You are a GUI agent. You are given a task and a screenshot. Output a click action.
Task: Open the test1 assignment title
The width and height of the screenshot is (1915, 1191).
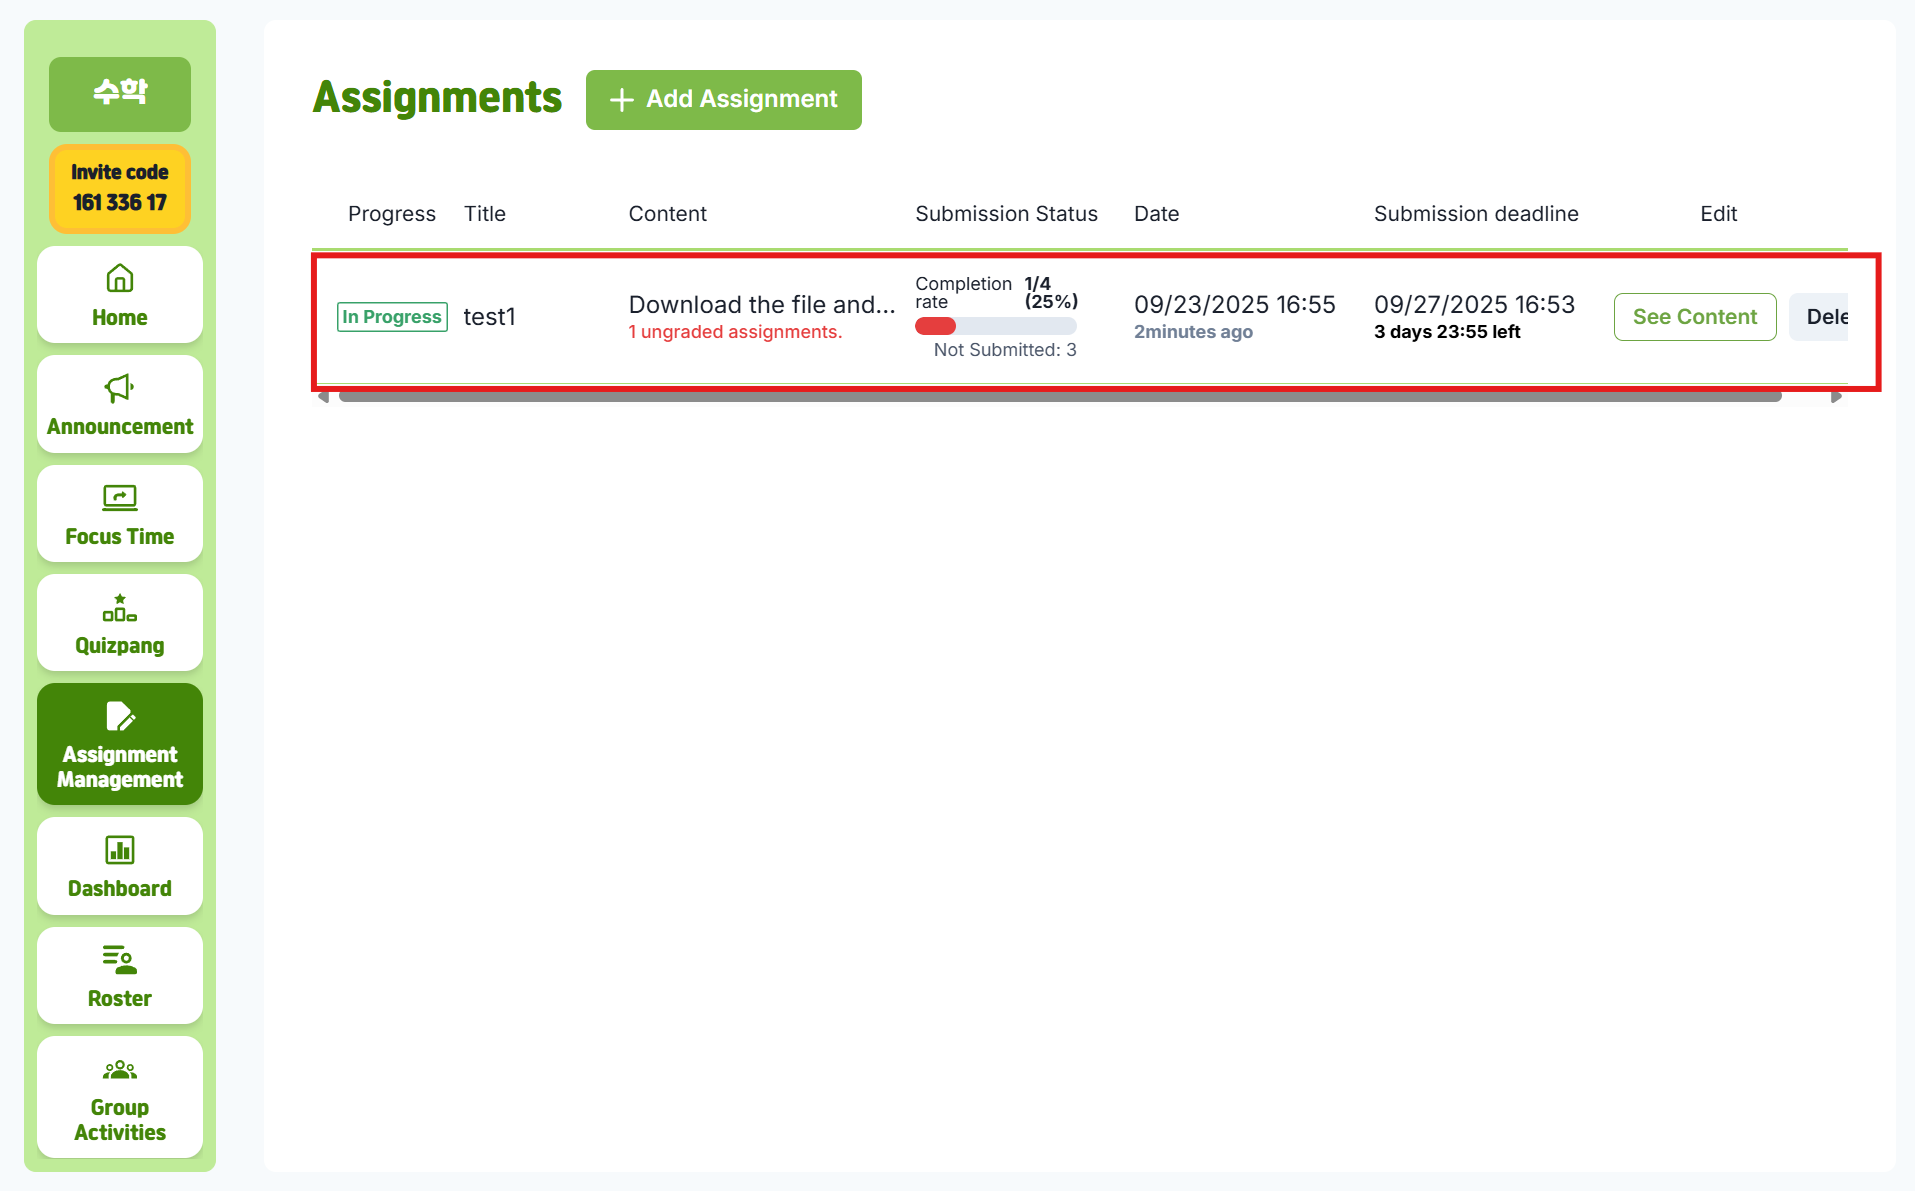click(489, 317)
